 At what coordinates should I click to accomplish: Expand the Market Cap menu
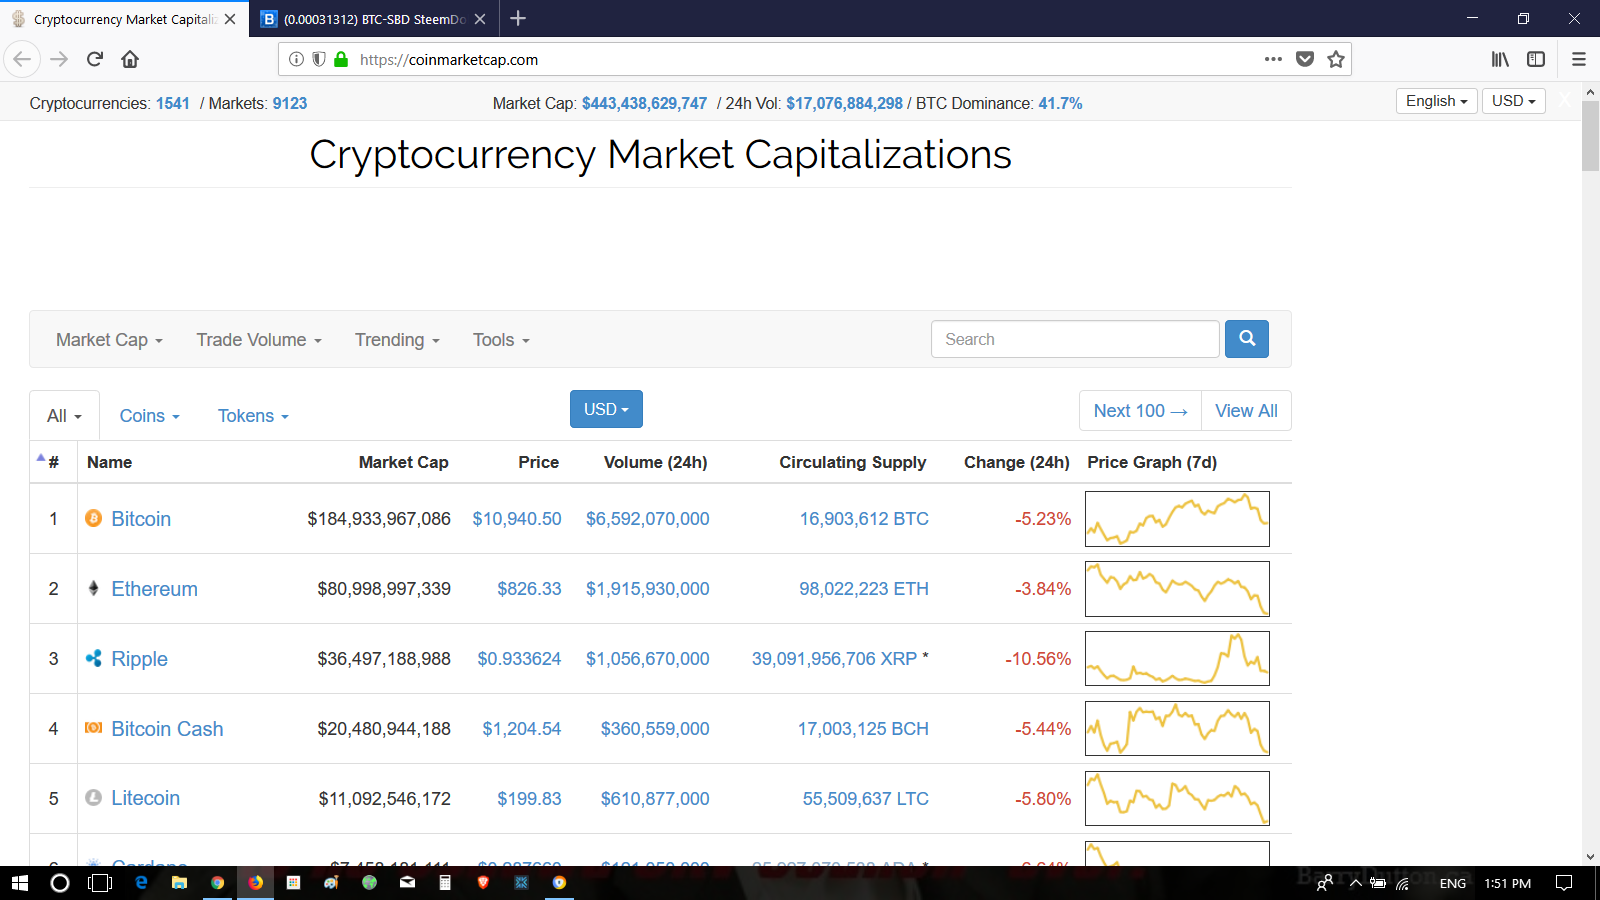(109, 340)
